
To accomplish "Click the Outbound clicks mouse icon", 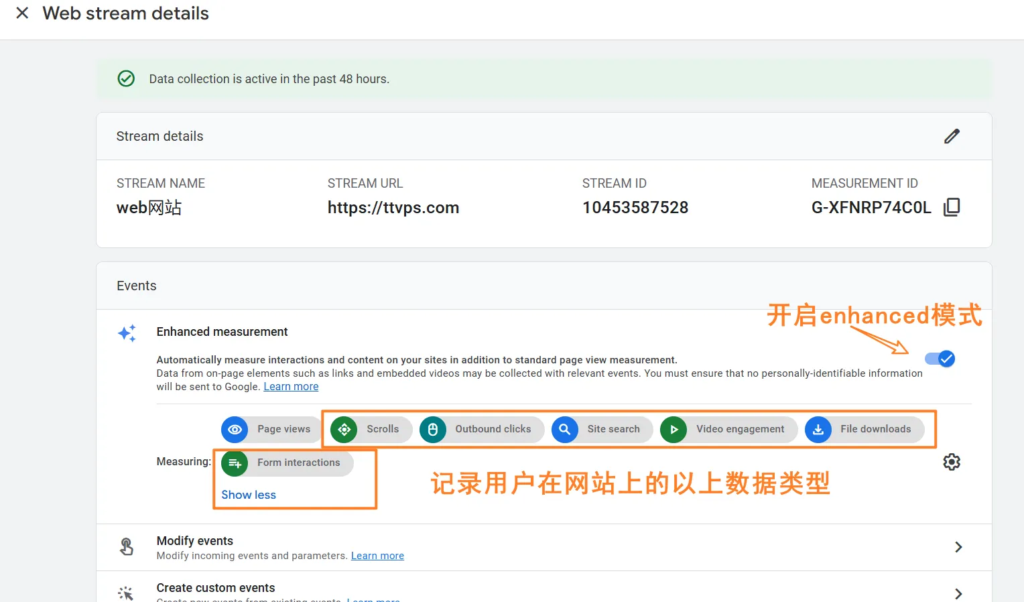I will click(432, 429).
